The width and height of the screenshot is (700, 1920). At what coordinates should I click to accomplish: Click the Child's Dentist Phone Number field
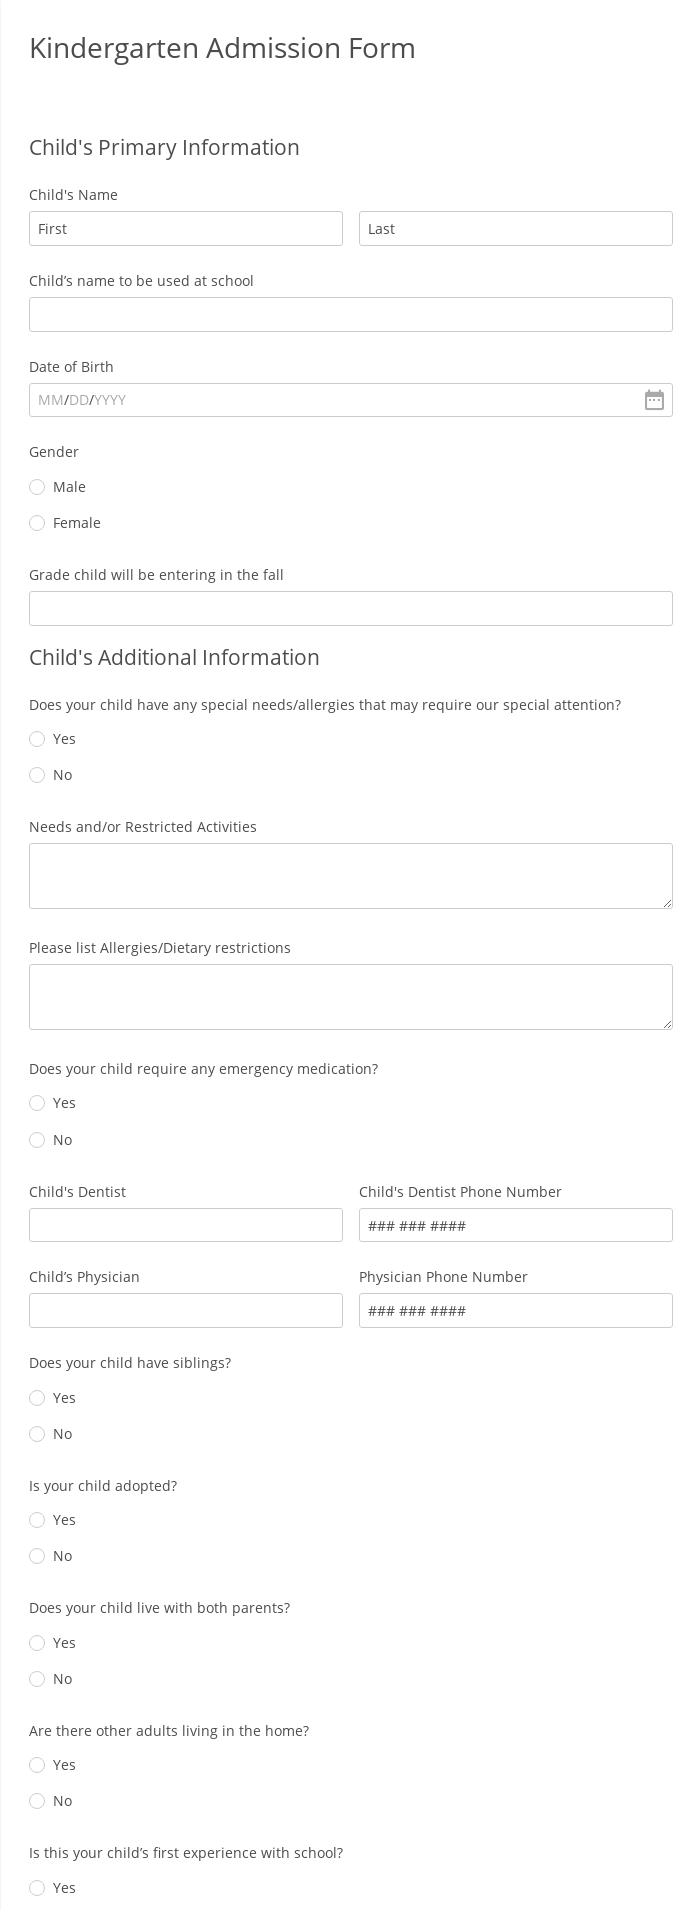(515, 1225)
